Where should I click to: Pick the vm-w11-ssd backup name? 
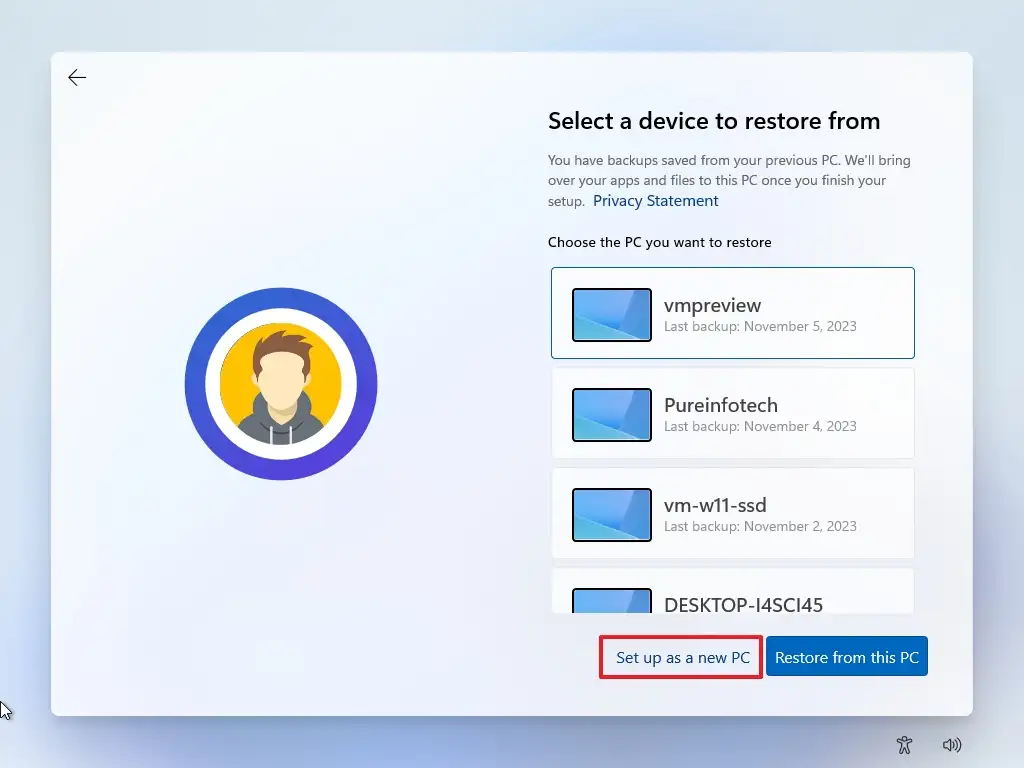point(715,505)
